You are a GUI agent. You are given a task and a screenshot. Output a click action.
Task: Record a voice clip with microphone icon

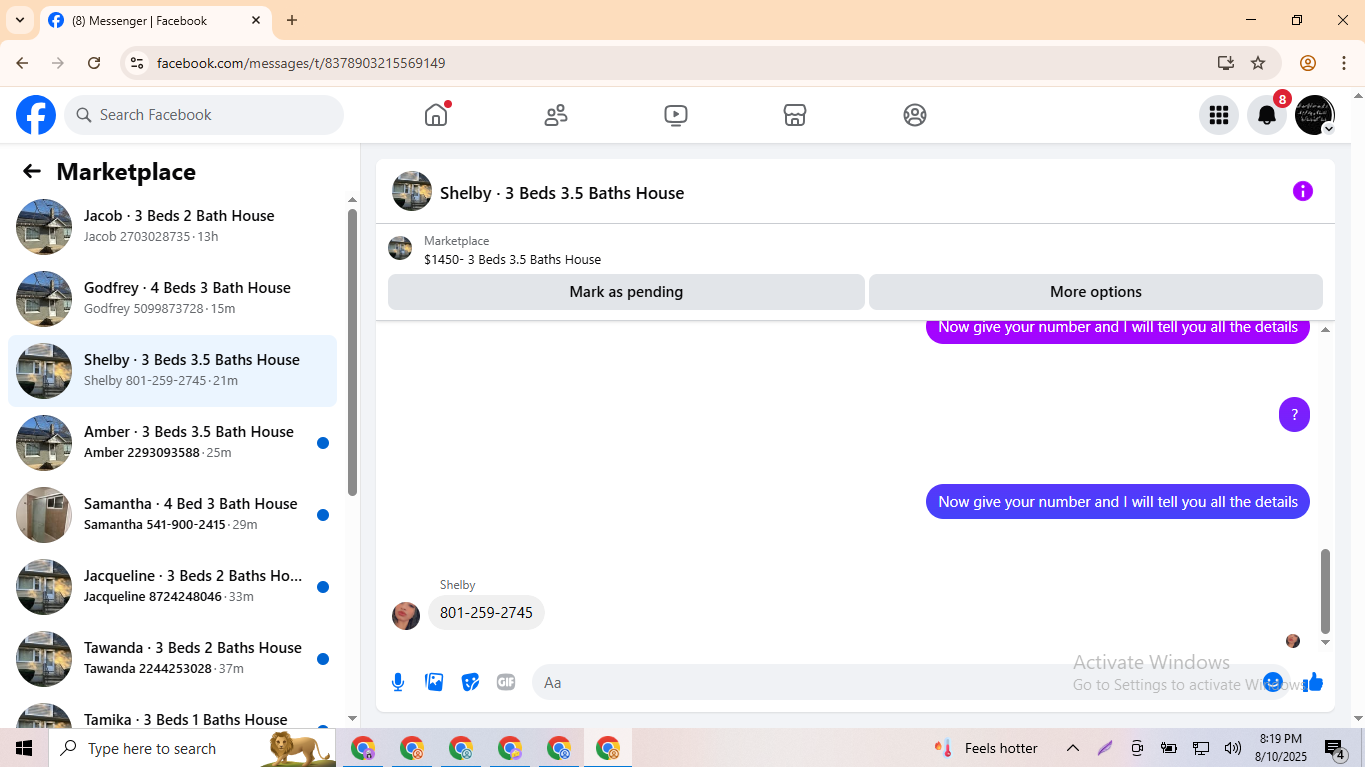click(x=398, y=682)
